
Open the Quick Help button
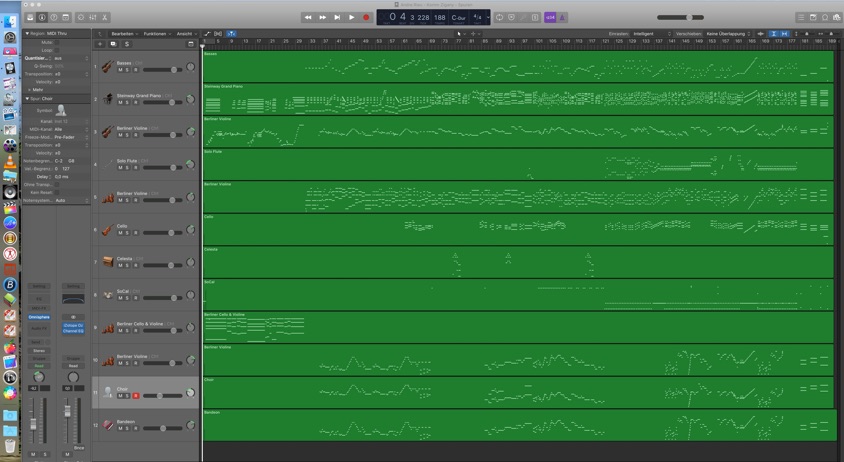54,17
